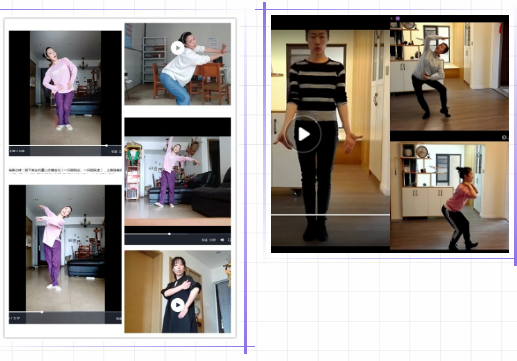The height and width of the screenshot is (361, 517).
Task: Click volume icon on sofa-room video player
Action: 222,240
